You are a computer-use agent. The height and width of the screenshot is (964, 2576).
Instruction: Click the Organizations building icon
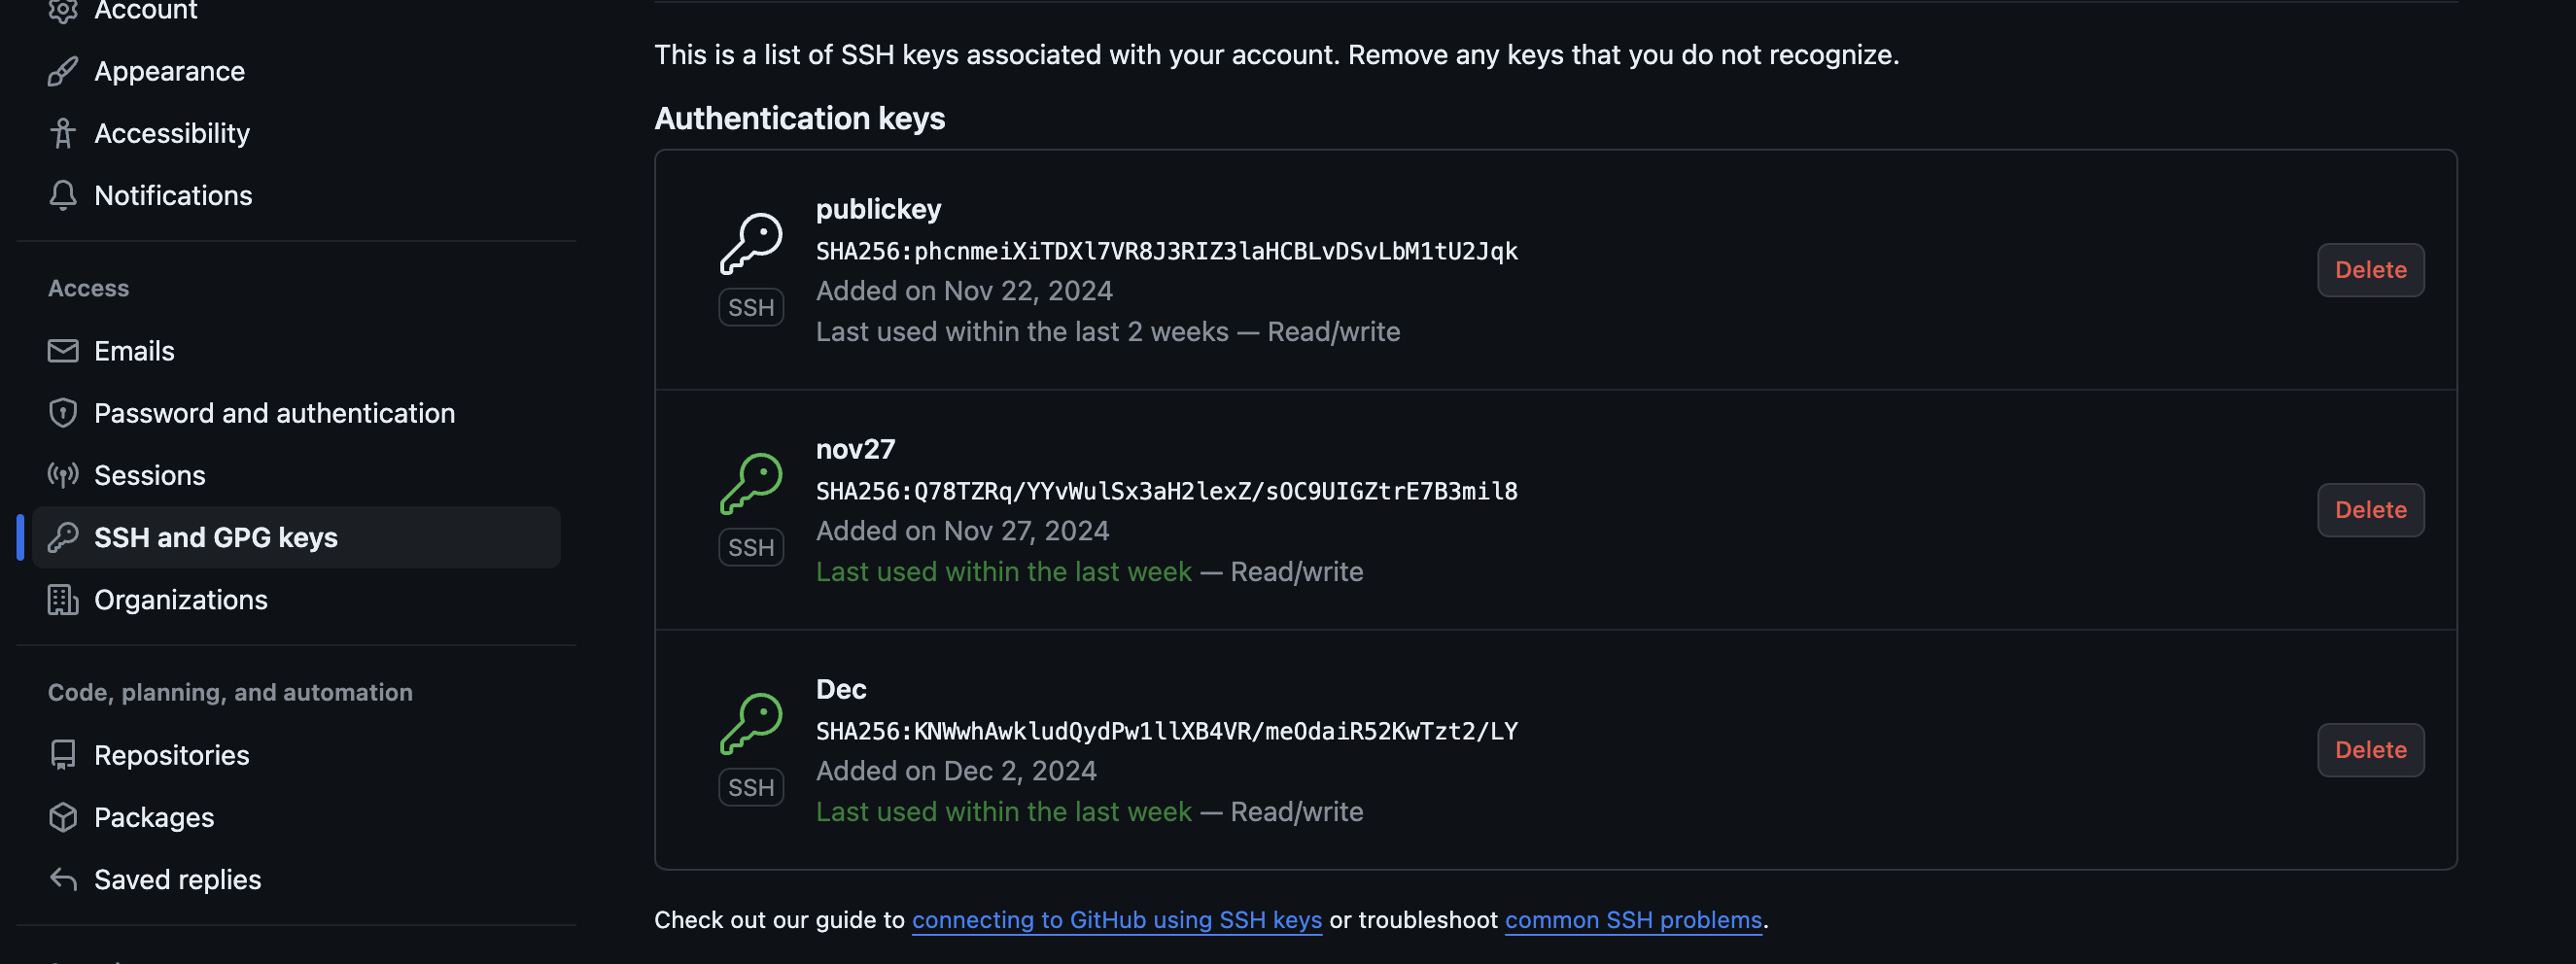click(x=63, y=599)
